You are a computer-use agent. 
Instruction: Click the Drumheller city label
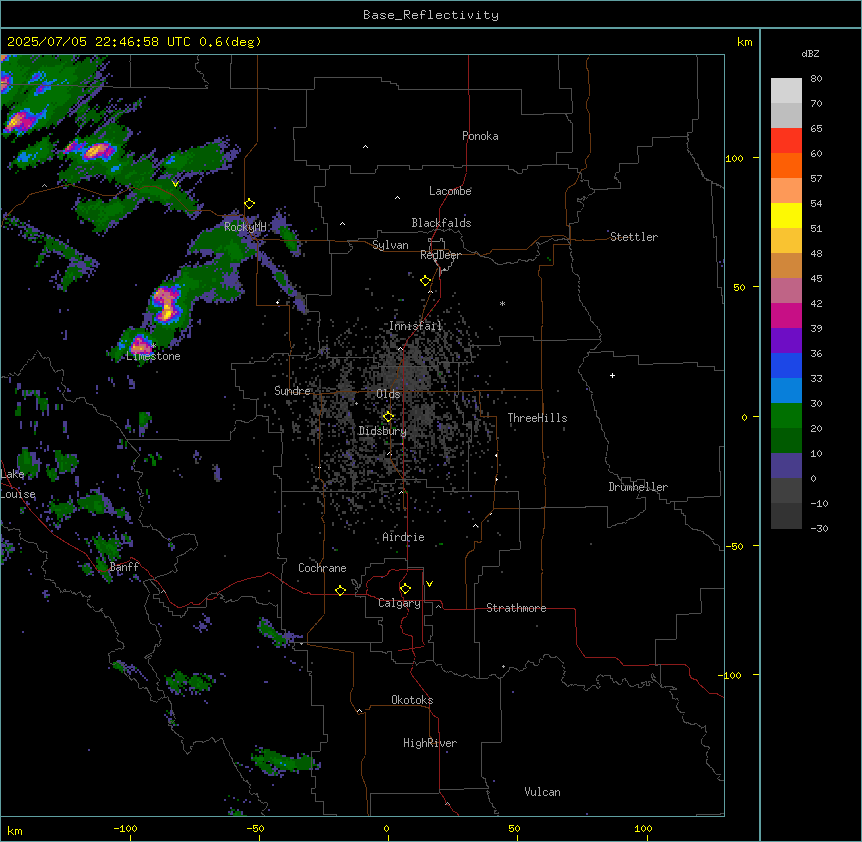click(x=638, y=487)
